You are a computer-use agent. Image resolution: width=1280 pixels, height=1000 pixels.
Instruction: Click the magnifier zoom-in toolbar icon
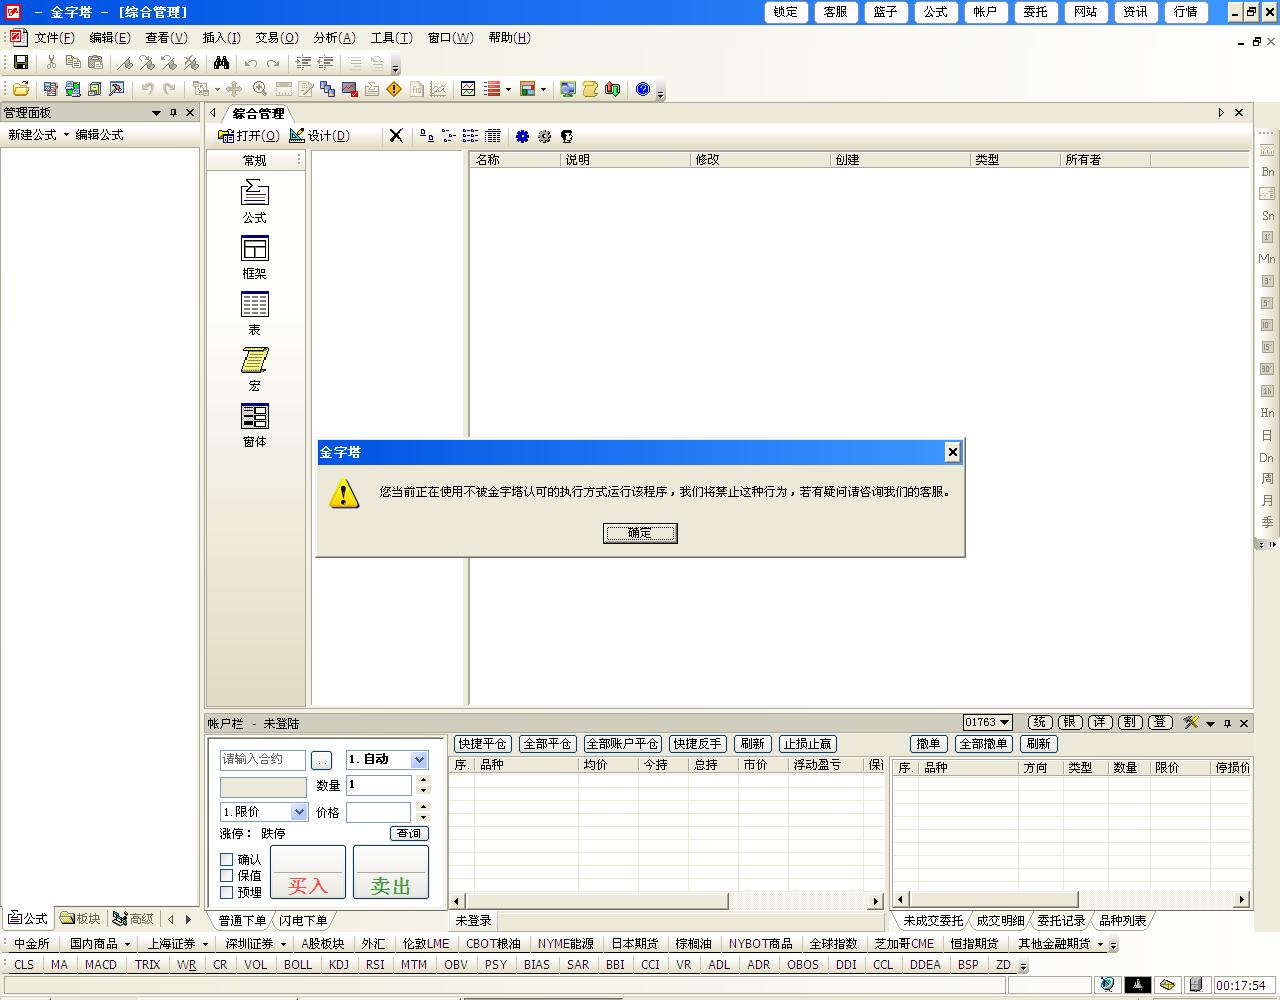coord(260,89)
